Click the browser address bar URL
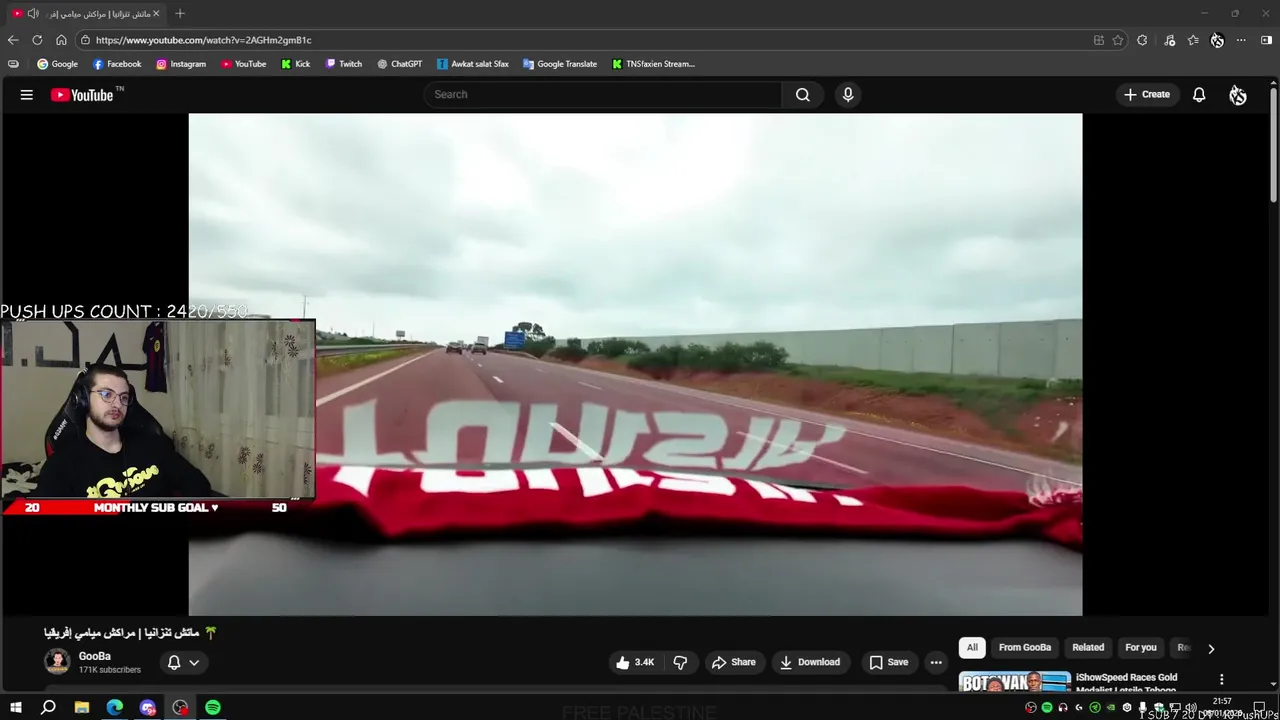The image size is (1280, 720). 203,40
